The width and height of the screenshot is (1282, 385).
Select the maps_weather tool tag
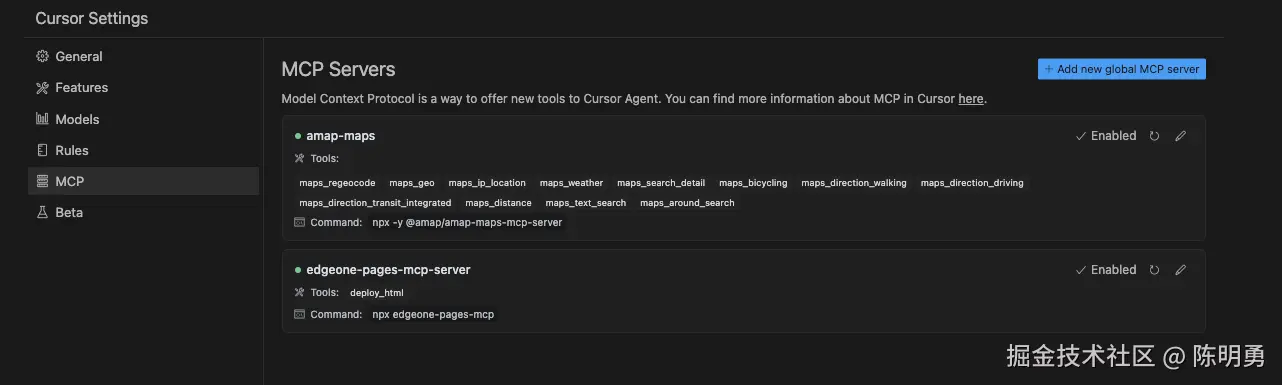[x=571, y=183]
